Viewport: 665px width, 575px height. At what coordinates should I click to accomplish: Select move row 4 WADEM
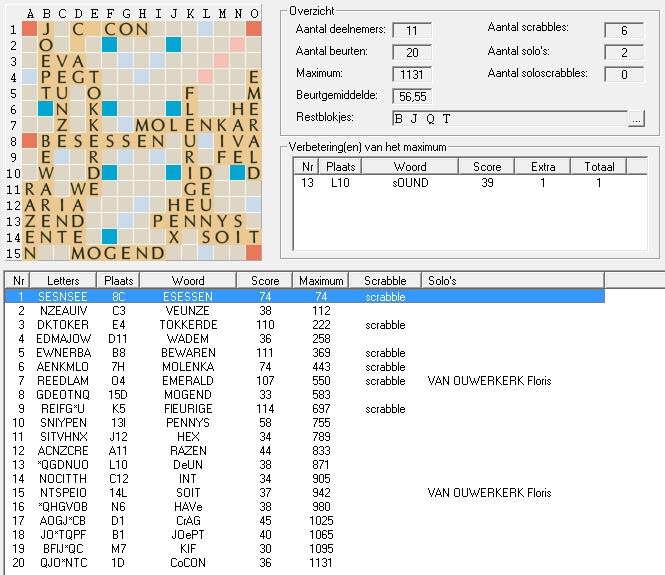(305, 338)
